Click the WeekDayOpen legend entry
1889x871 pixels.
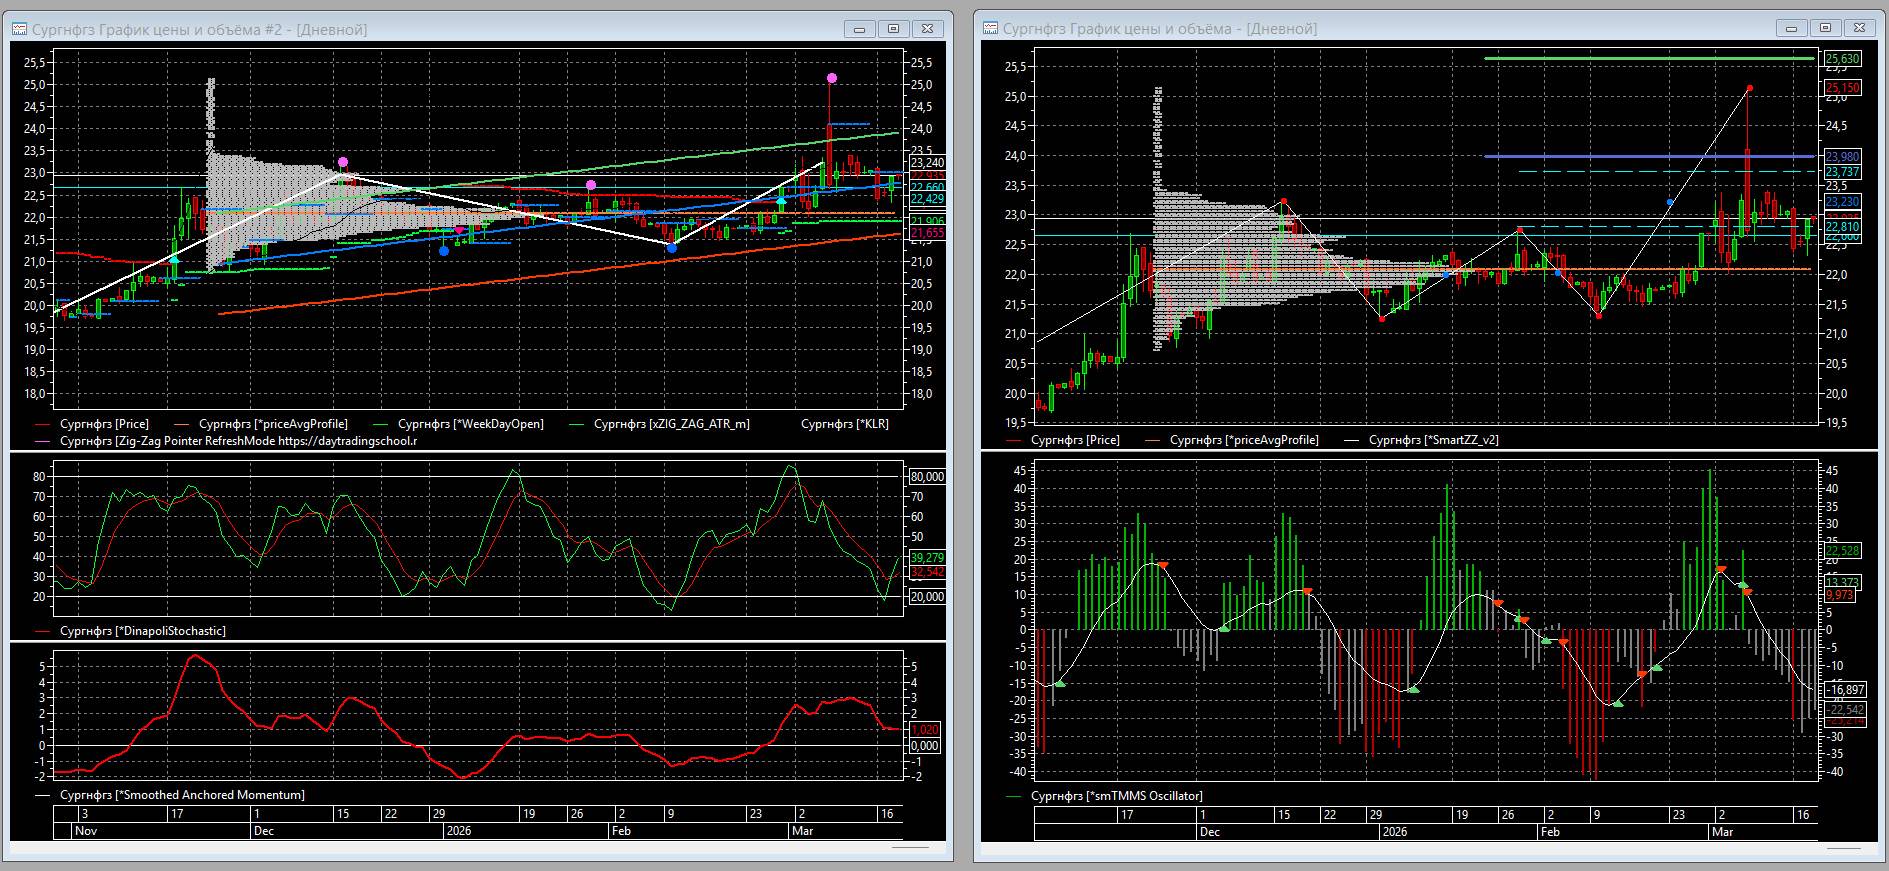pyautogui.click(x=470, y=424)
